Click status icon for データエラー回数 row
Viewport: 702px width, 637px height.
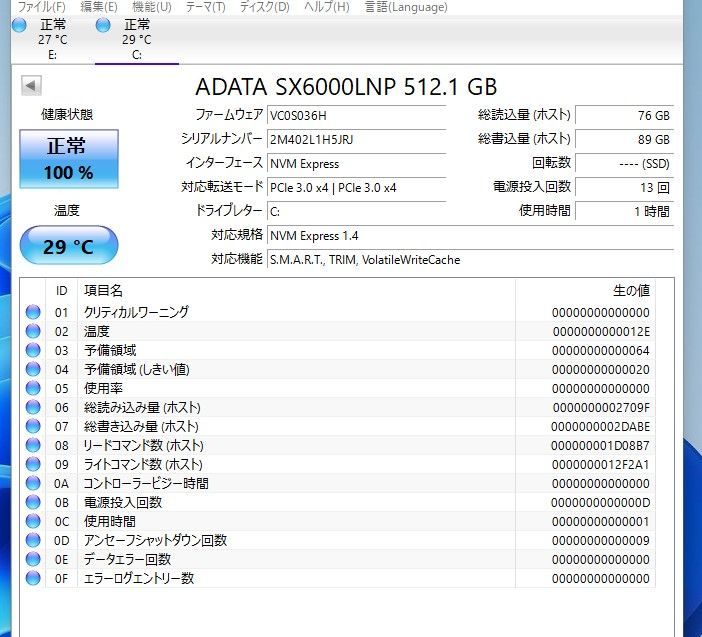33,560
